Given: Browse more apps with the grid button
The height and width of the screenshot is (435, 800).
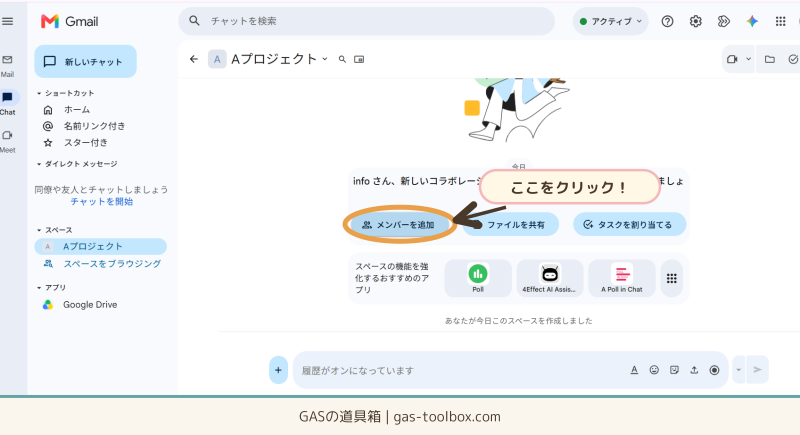Looking at the screenshot, I should coord(672,278).
